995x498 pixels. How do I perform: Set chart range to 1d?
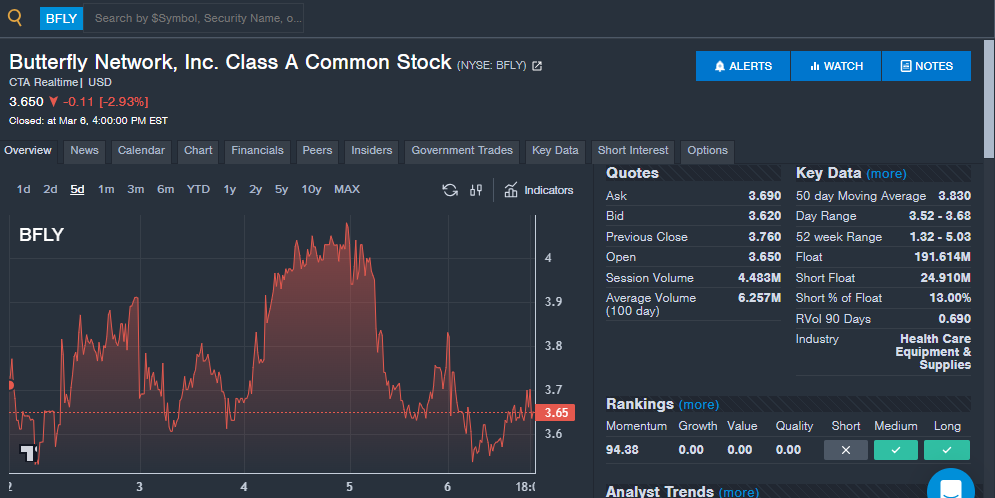click(23, 189)
